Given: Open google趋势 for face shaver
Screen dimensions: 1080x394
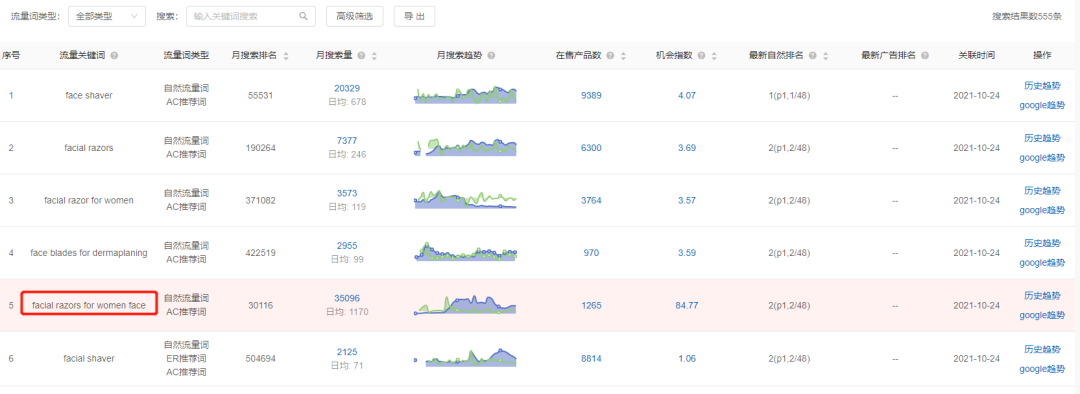Looking at the screenshot, I should click(x=1042, y=105).
